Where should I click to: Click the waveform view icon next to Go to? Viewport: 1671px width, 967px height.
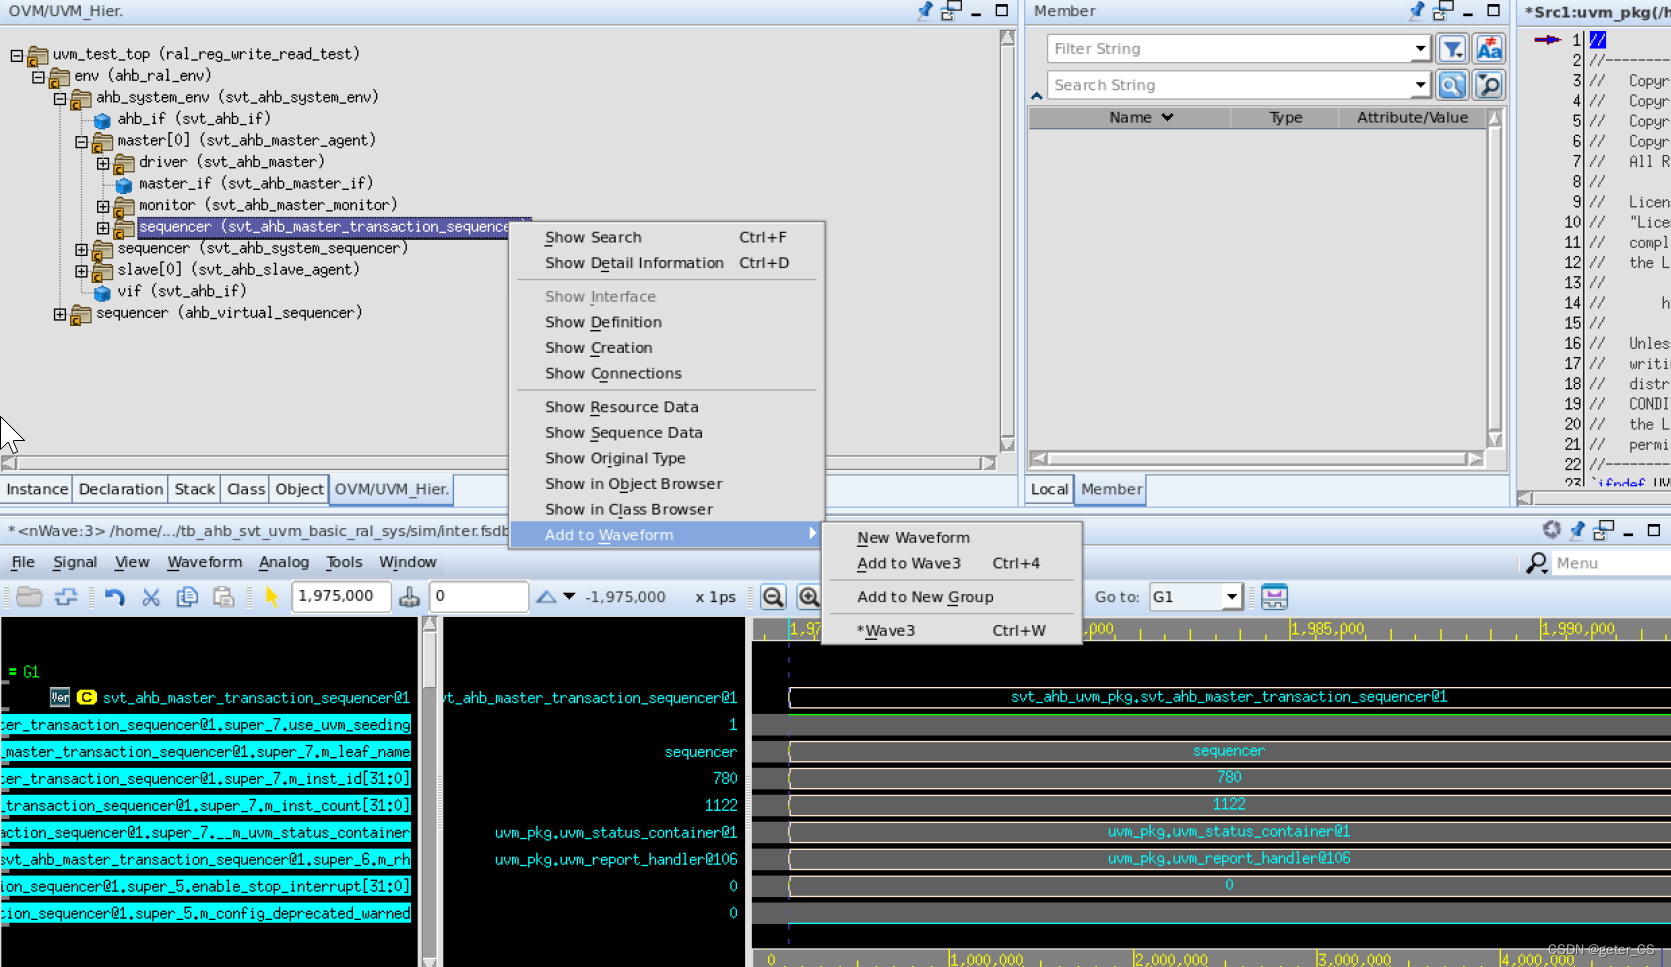coord(1274,597)
